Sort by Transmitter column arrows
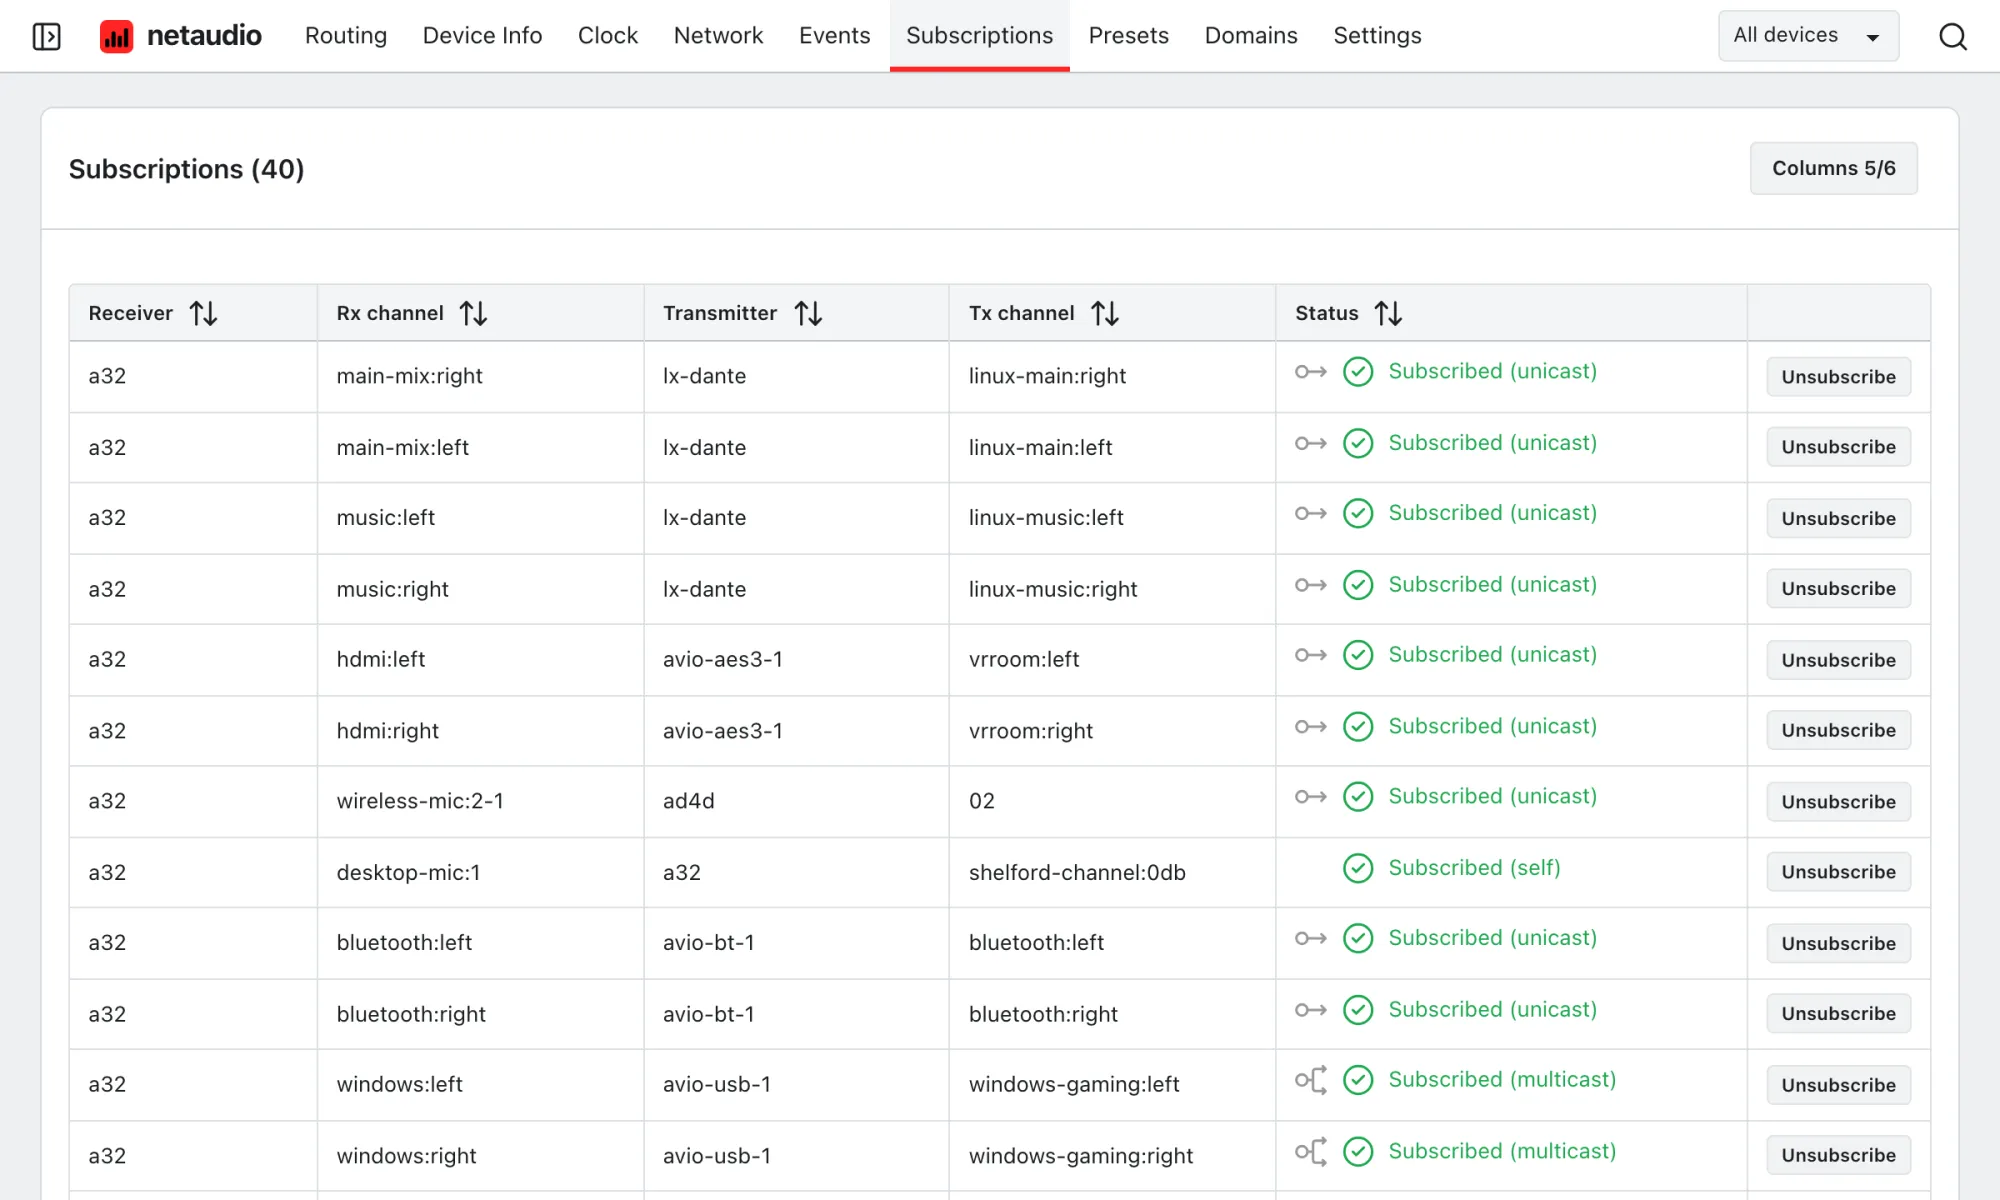The width and height of the screenshot is (2000, 1200). pos(808,314)
